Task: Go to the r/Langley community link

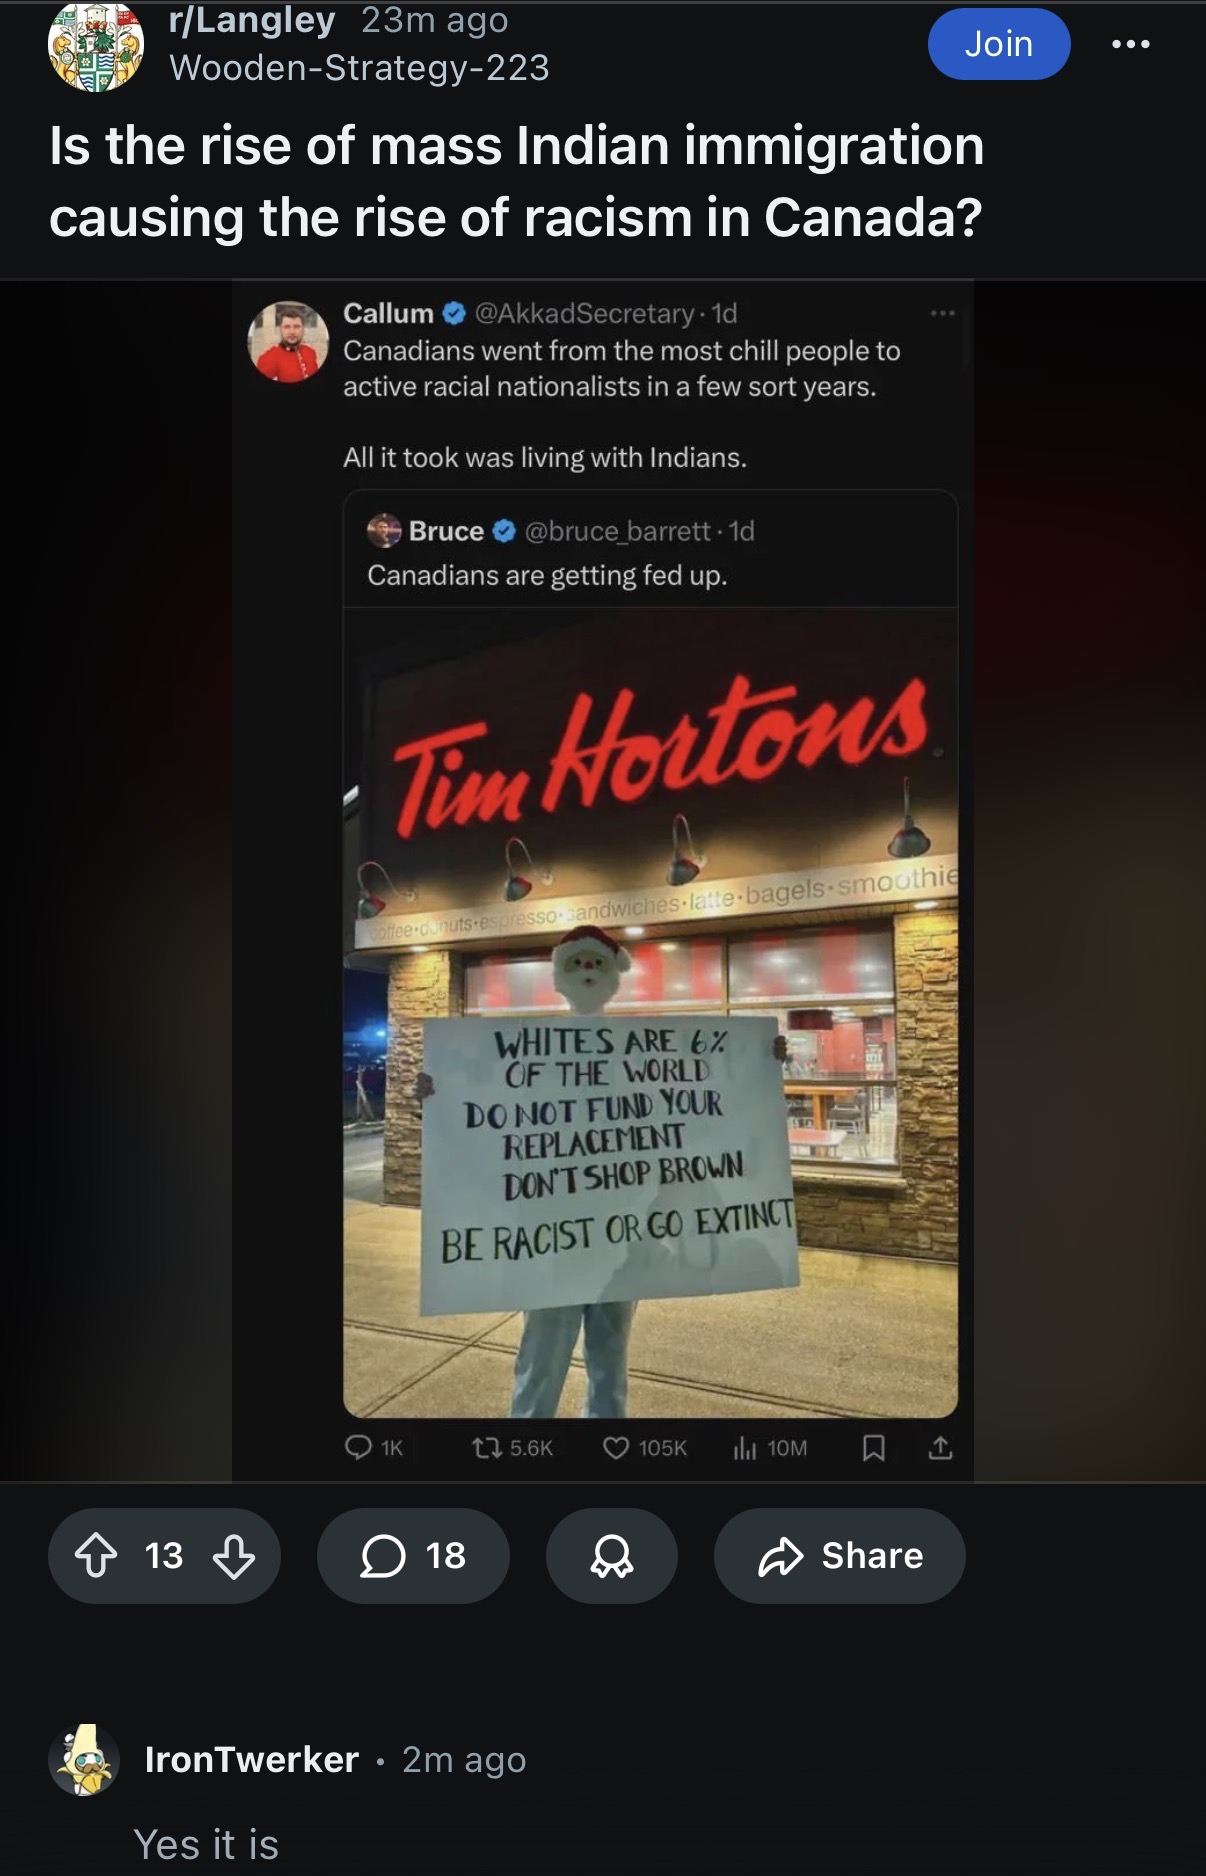Action: [252, 20]
